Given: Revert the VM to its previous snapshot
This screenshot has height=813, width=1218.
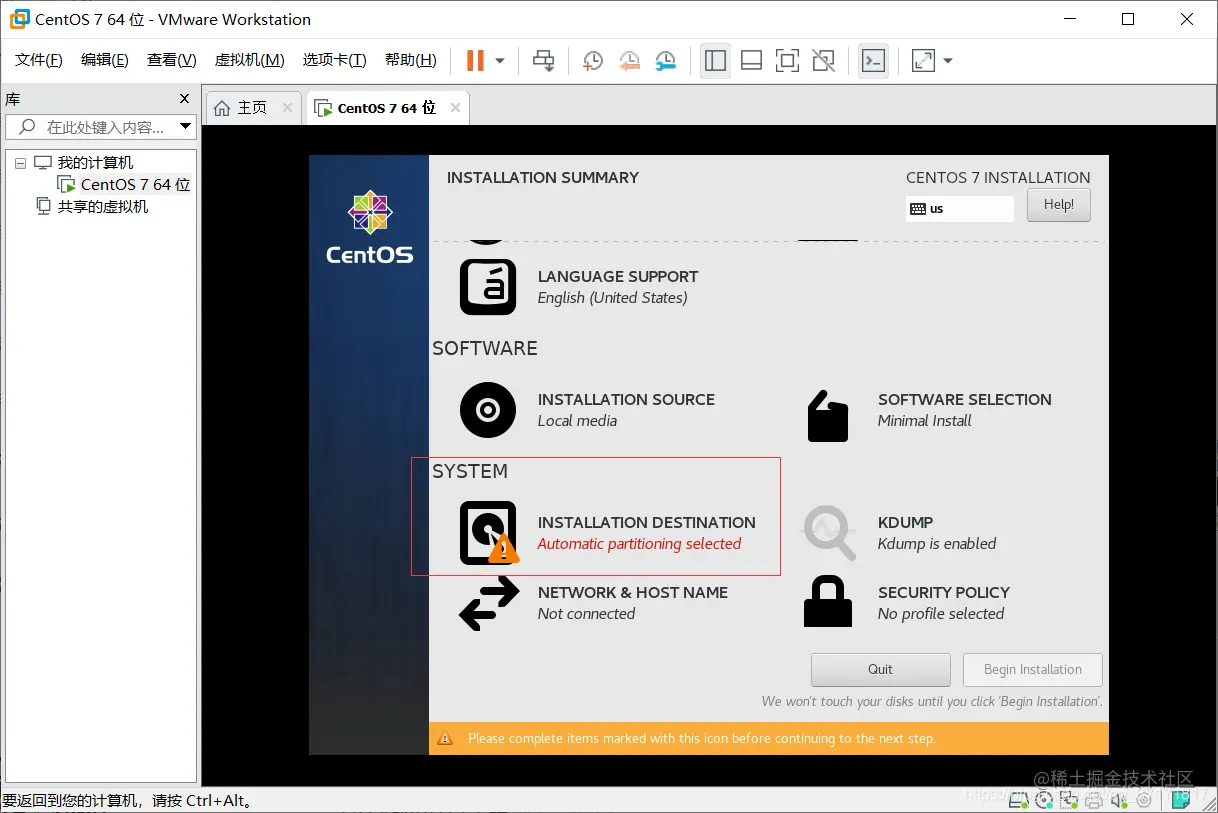Looking at the screenshot, I should point(629,61).
